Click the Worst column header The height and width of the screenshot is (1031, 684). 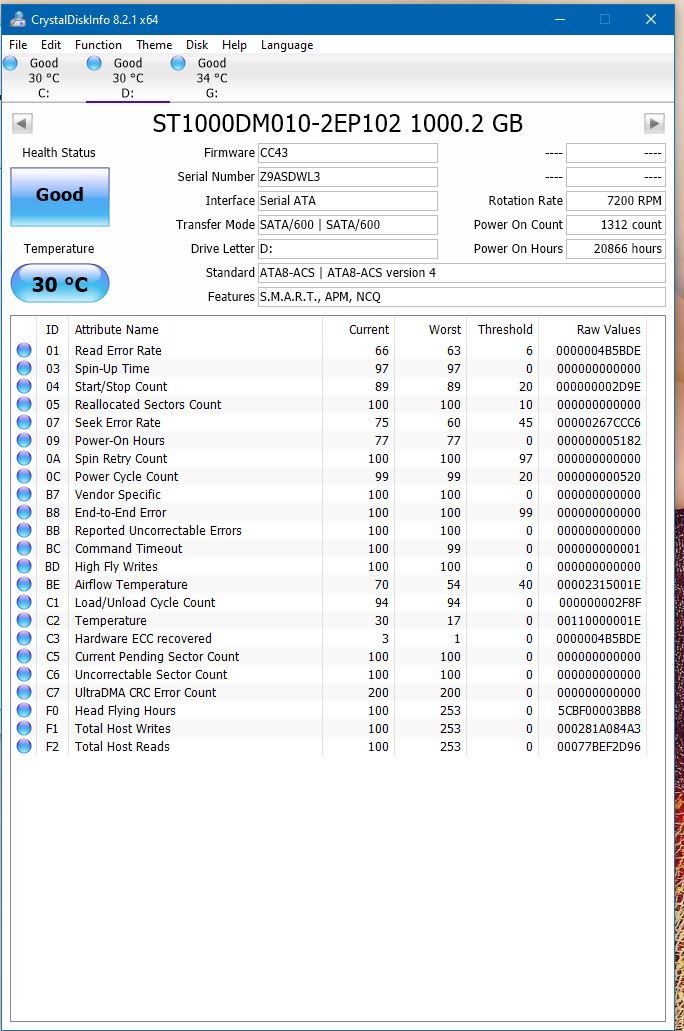[431, 329]
